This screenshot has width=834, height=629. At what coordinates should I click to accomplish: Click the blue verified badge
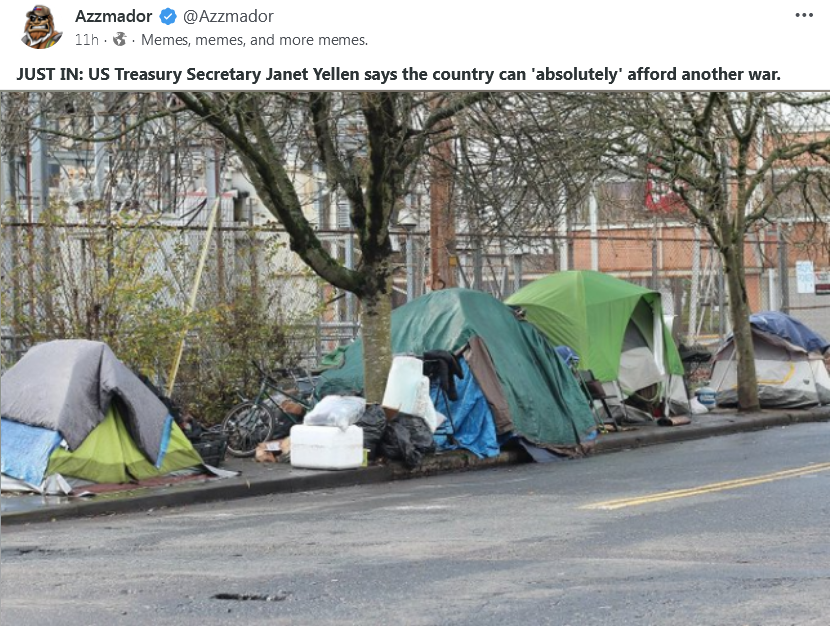tap(168, 17)
